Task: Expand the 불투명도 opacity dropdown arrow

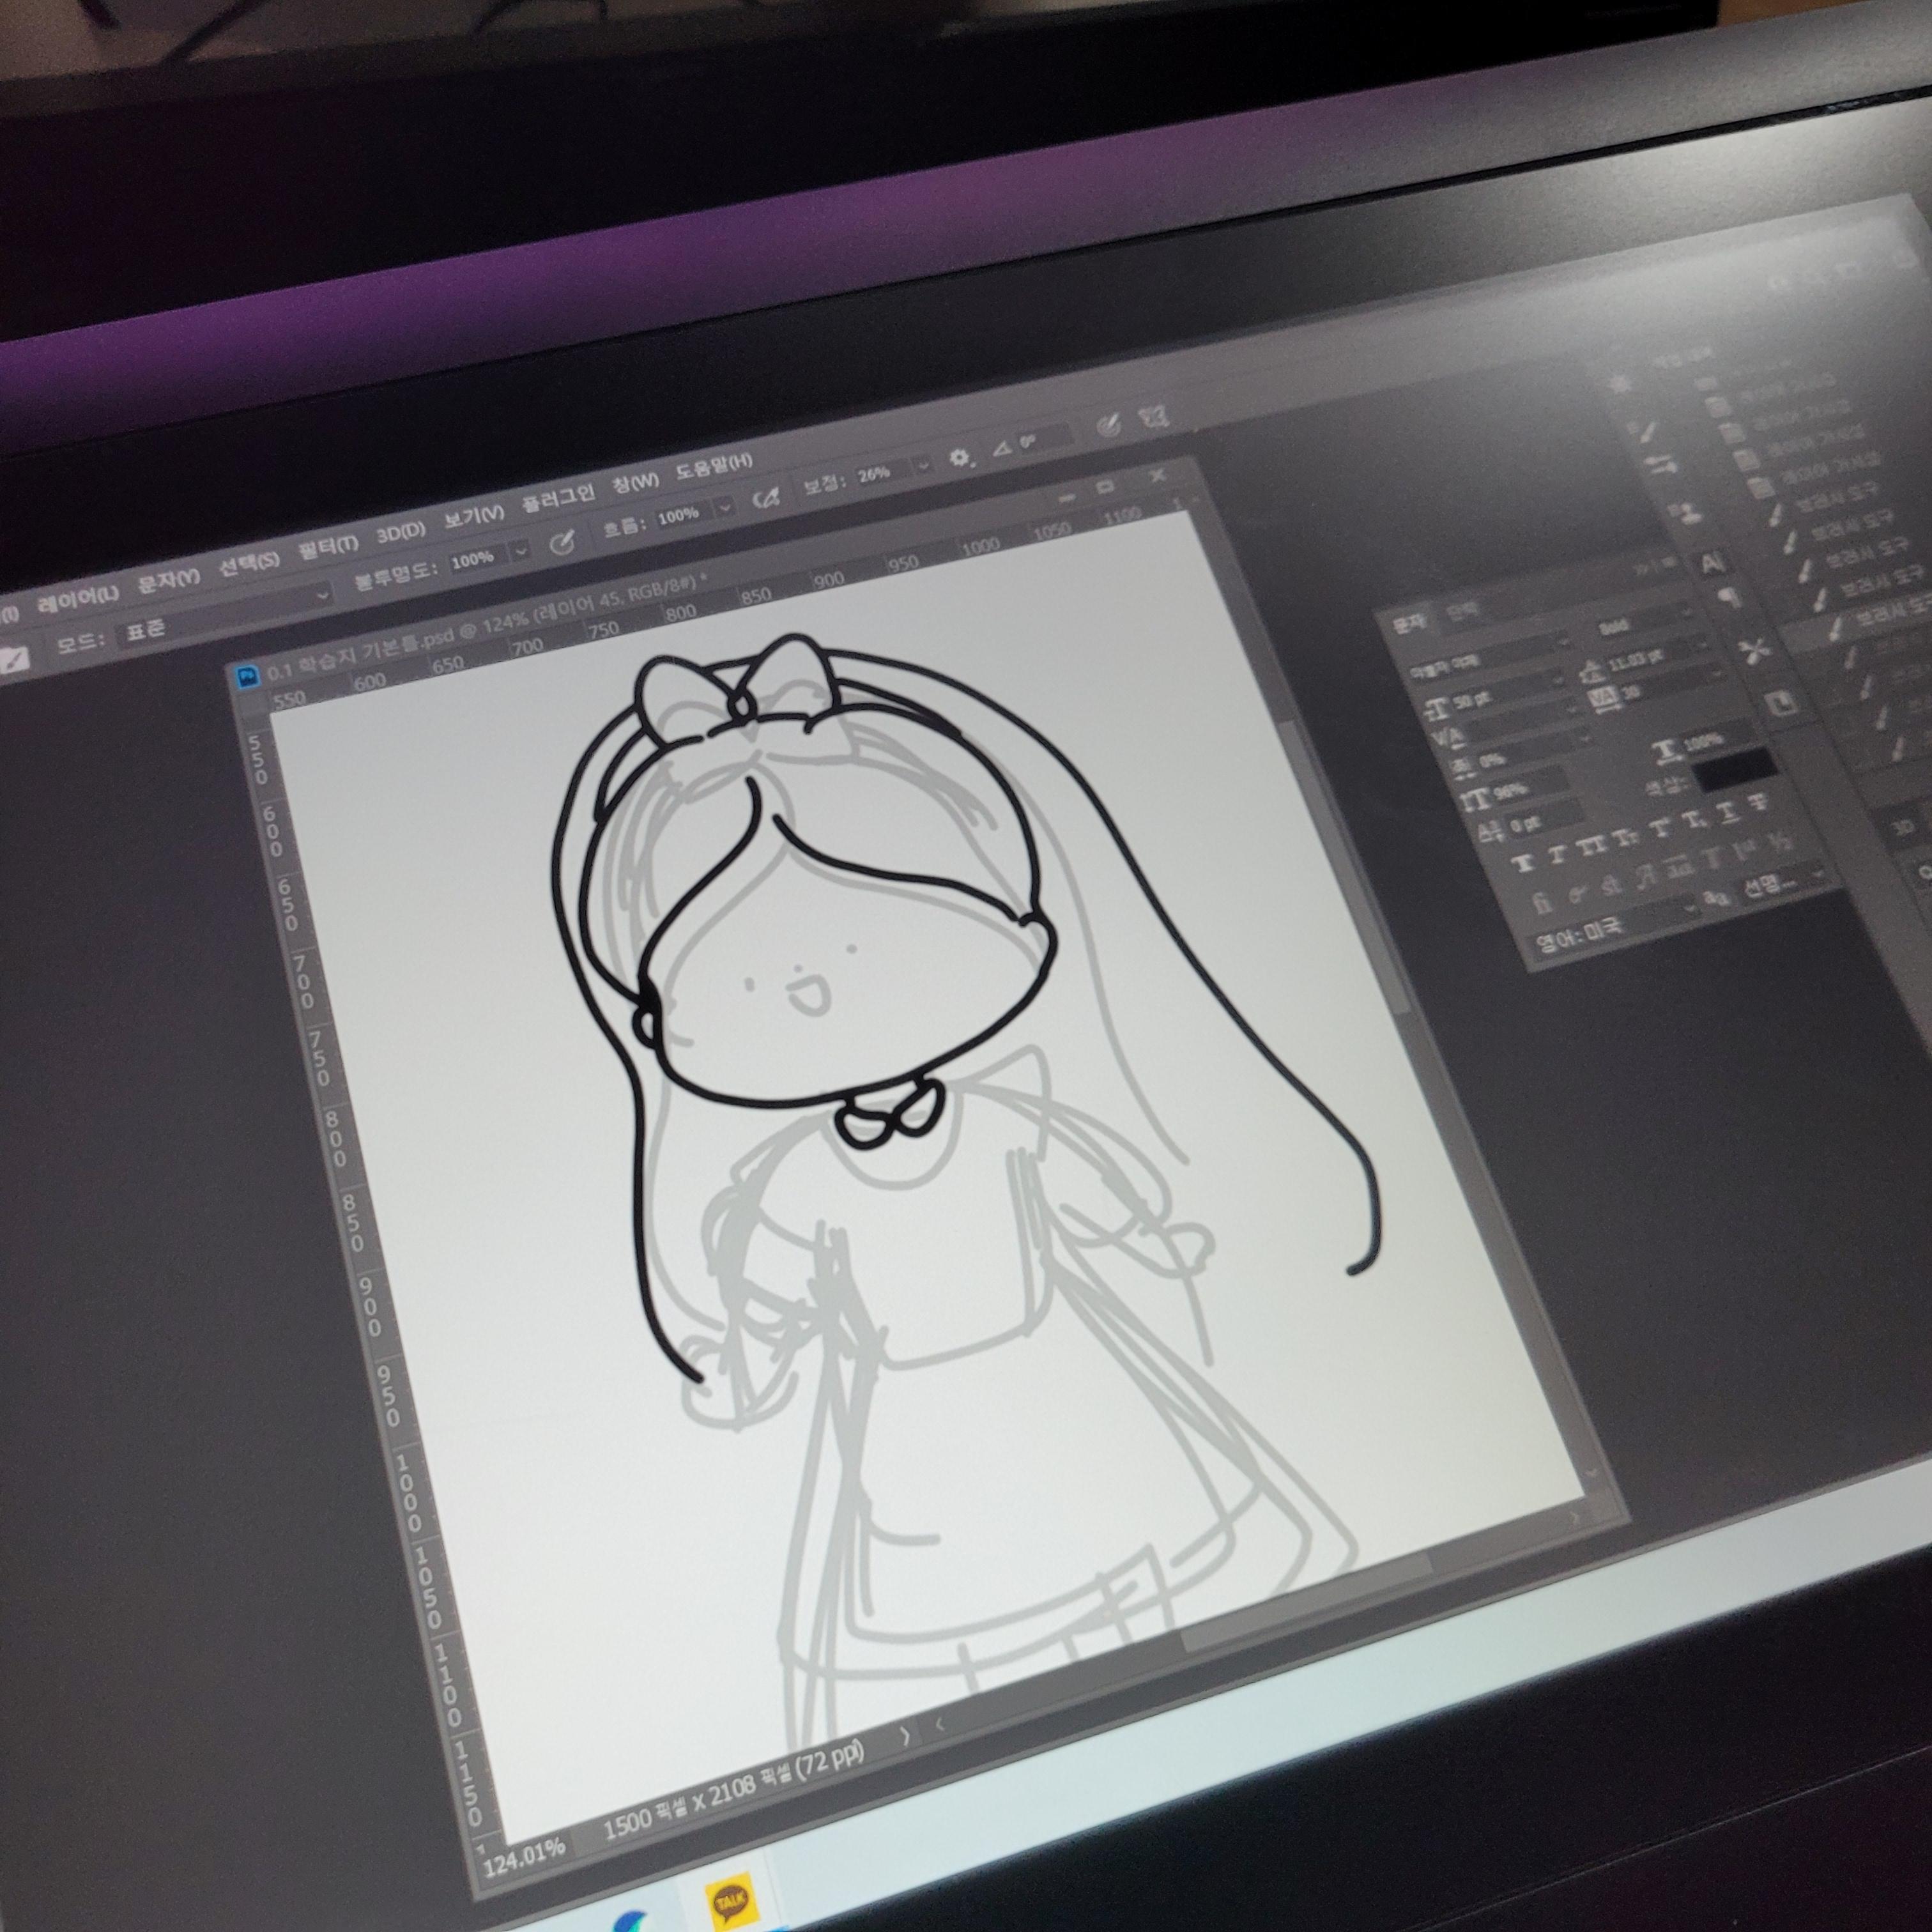Action: coord(520,551)
